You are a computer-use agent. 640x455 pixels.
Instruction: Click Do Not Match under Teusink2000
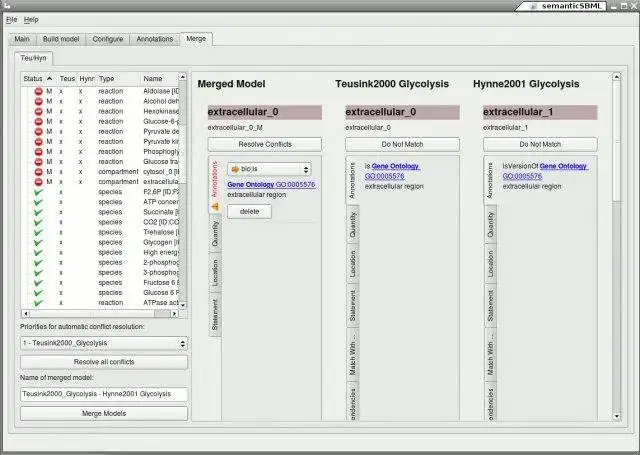402,144
